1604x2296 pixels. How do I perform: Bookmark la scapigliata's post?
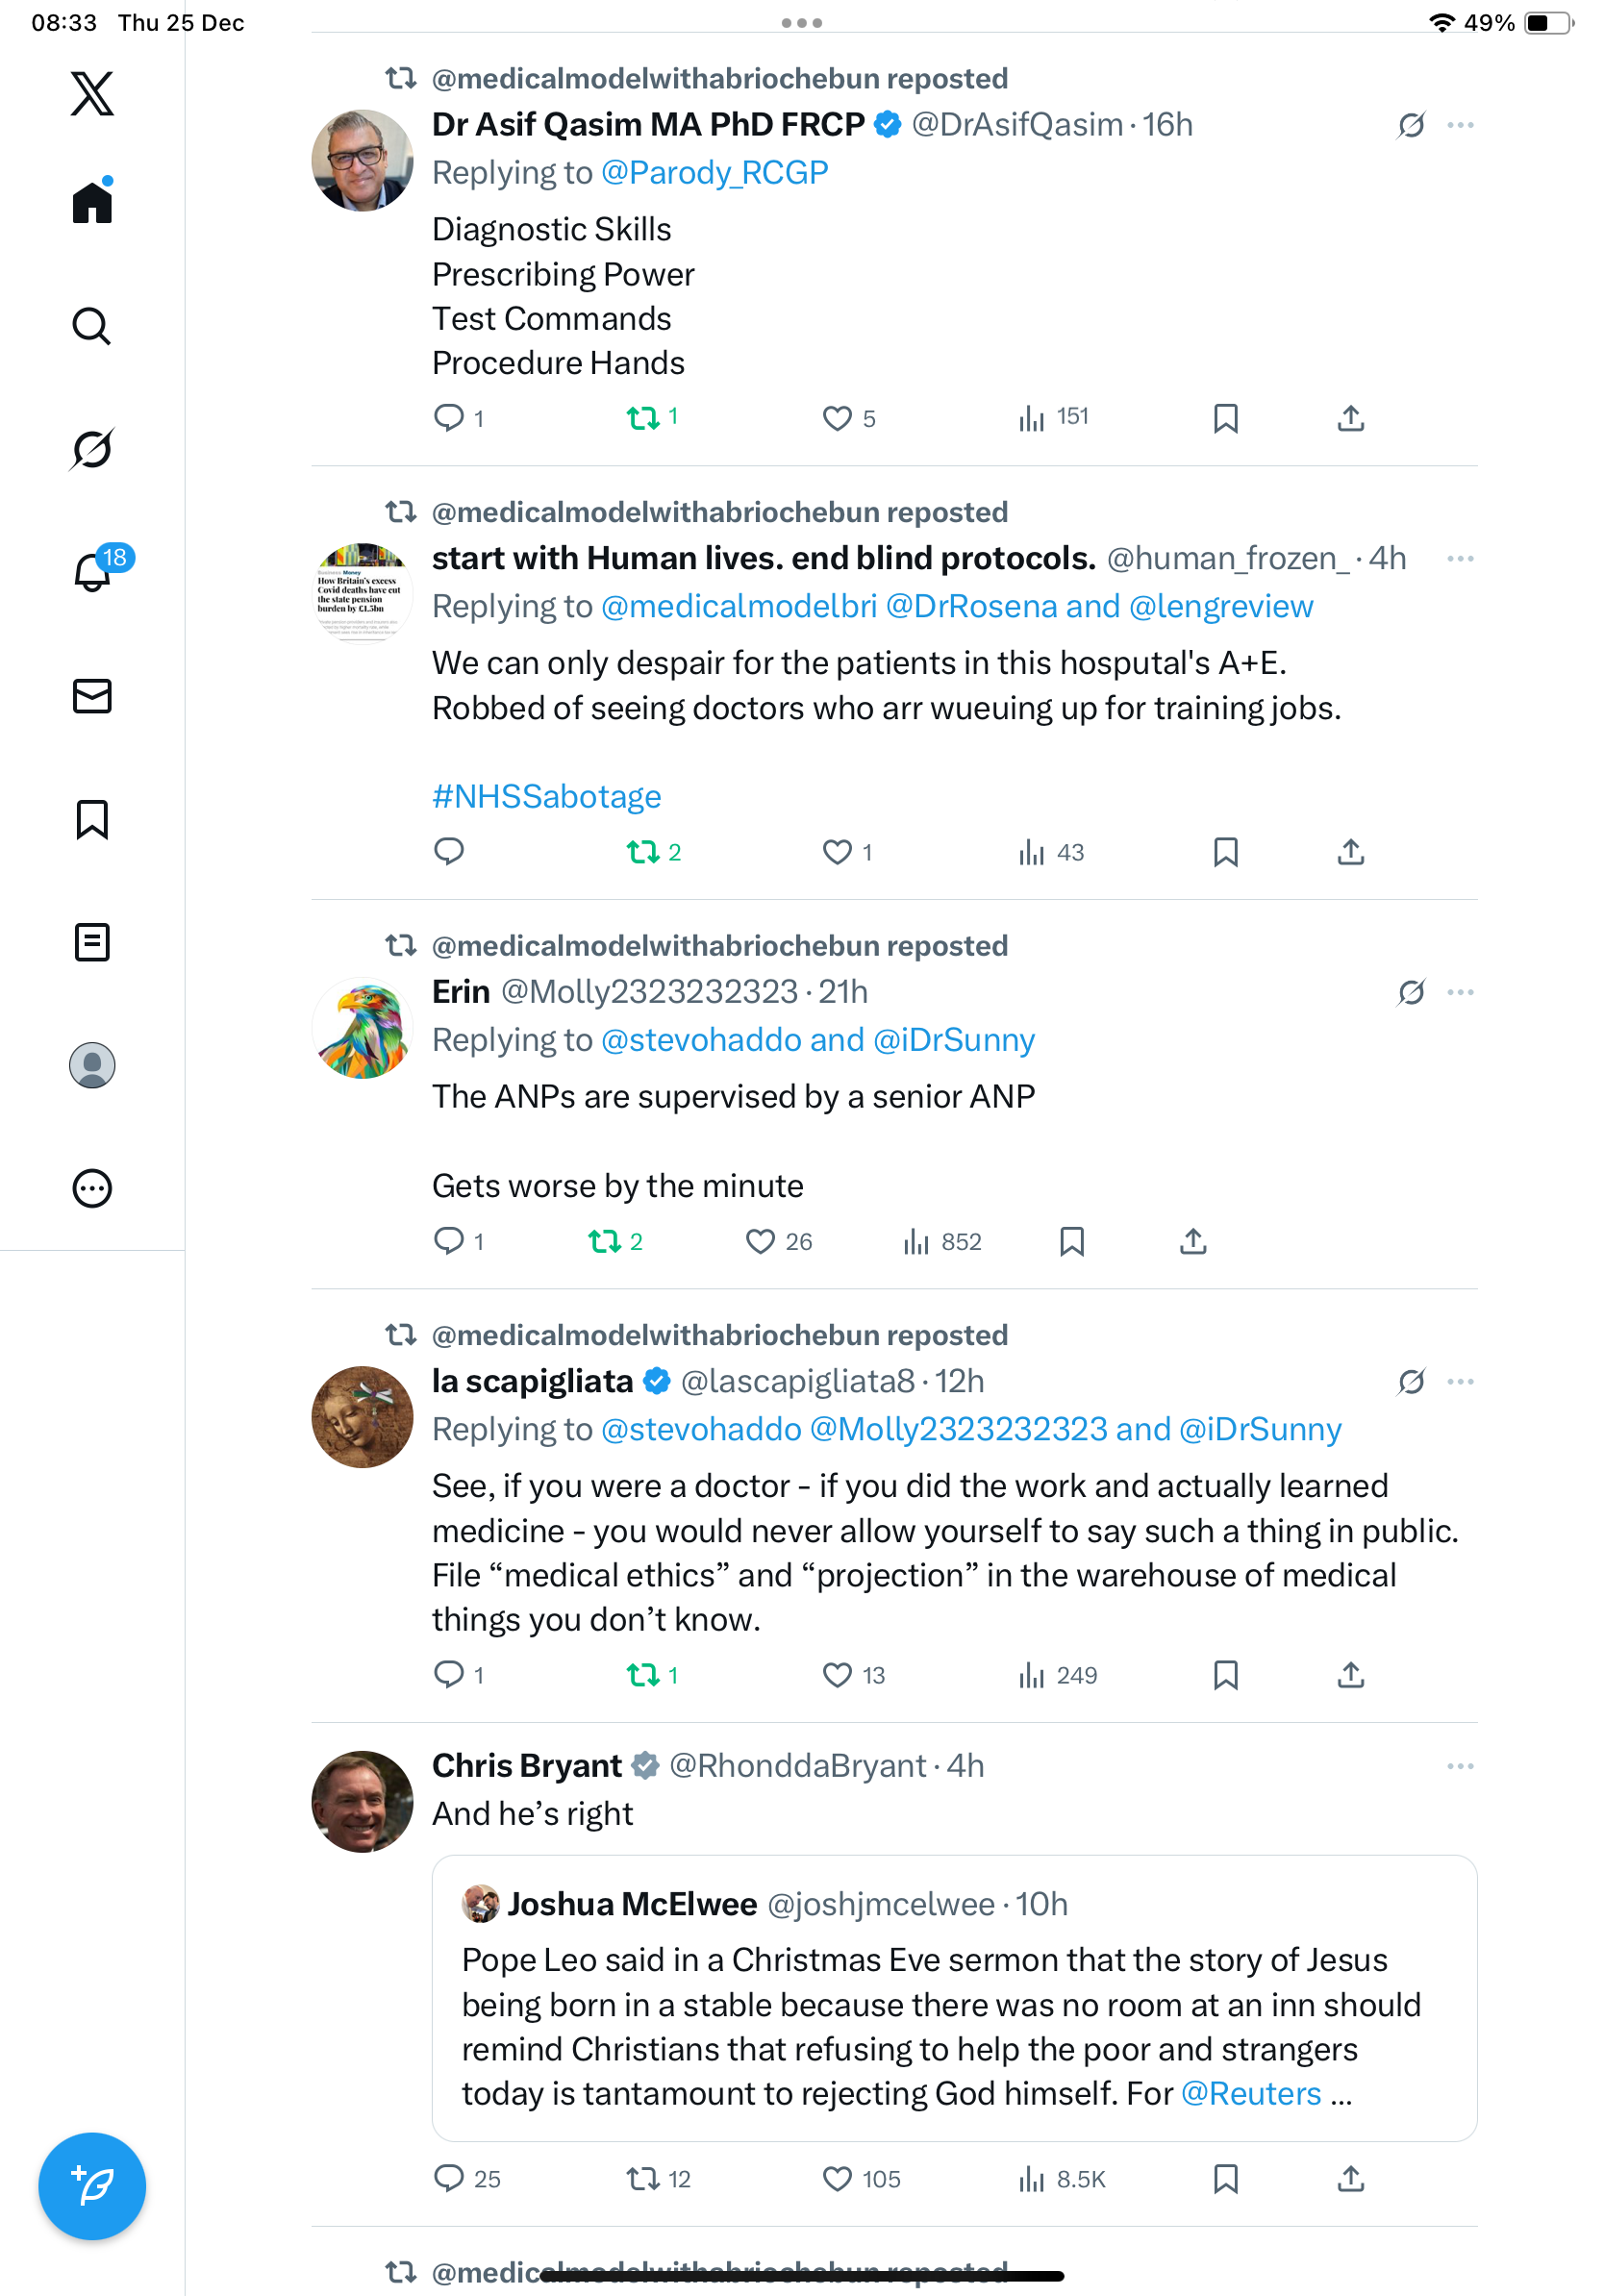[1225, 1674]
